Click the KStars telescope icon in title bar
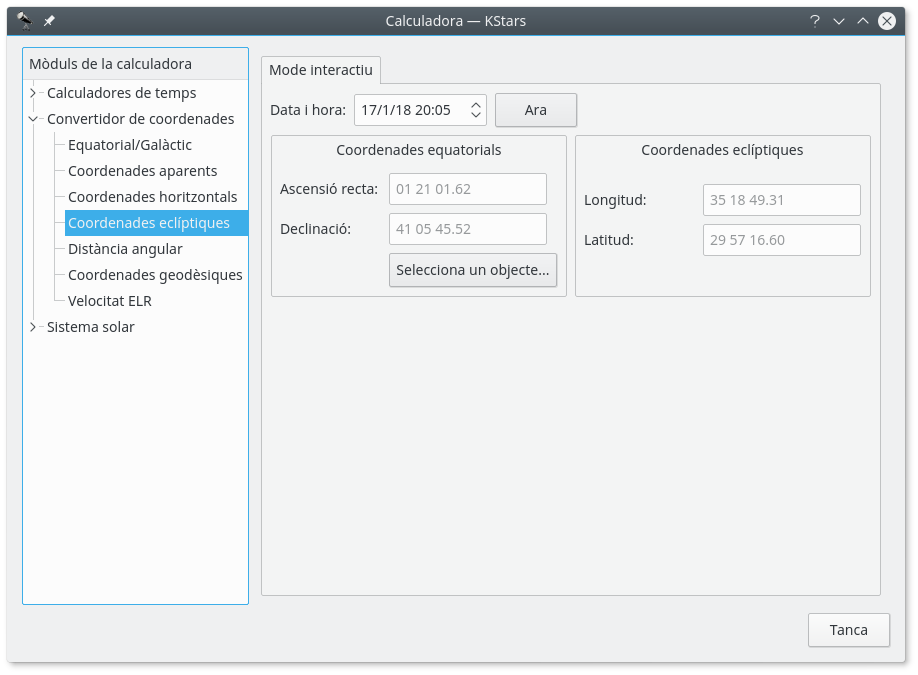918x675 pixels. 24,20
